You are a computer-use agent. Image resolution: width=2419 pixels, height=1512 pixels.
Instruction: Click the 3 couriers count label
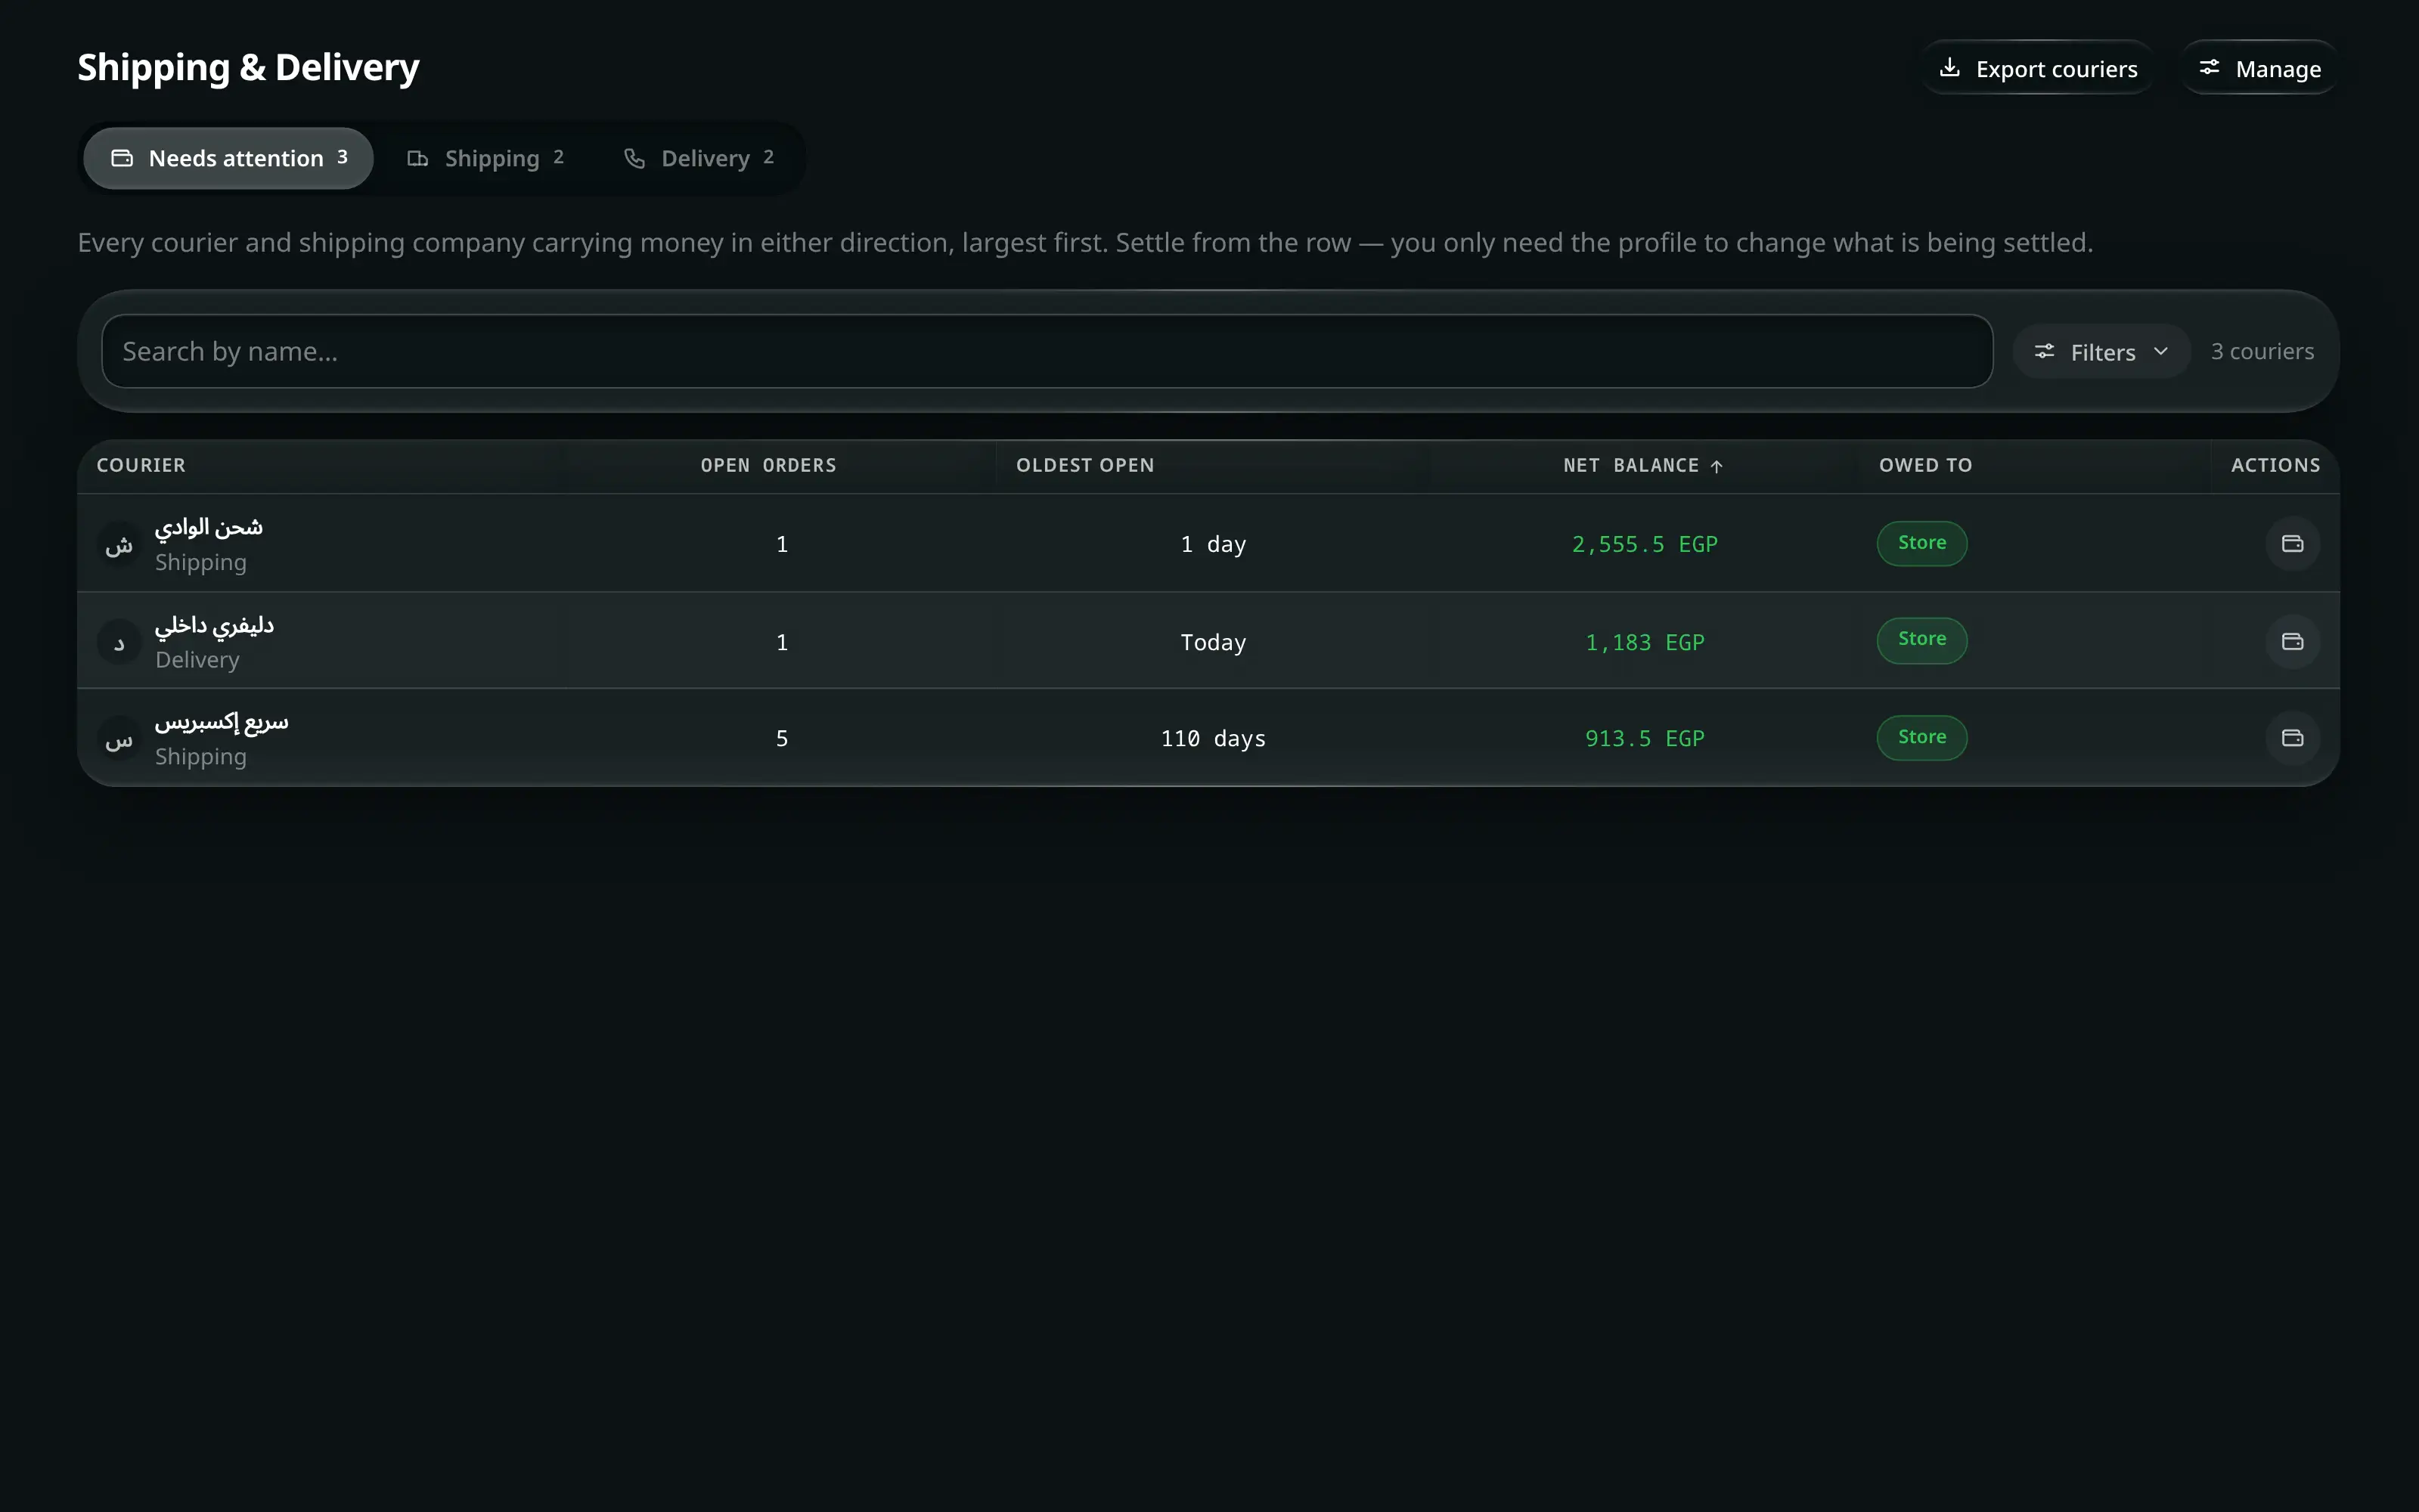[x=2262, y=351]
